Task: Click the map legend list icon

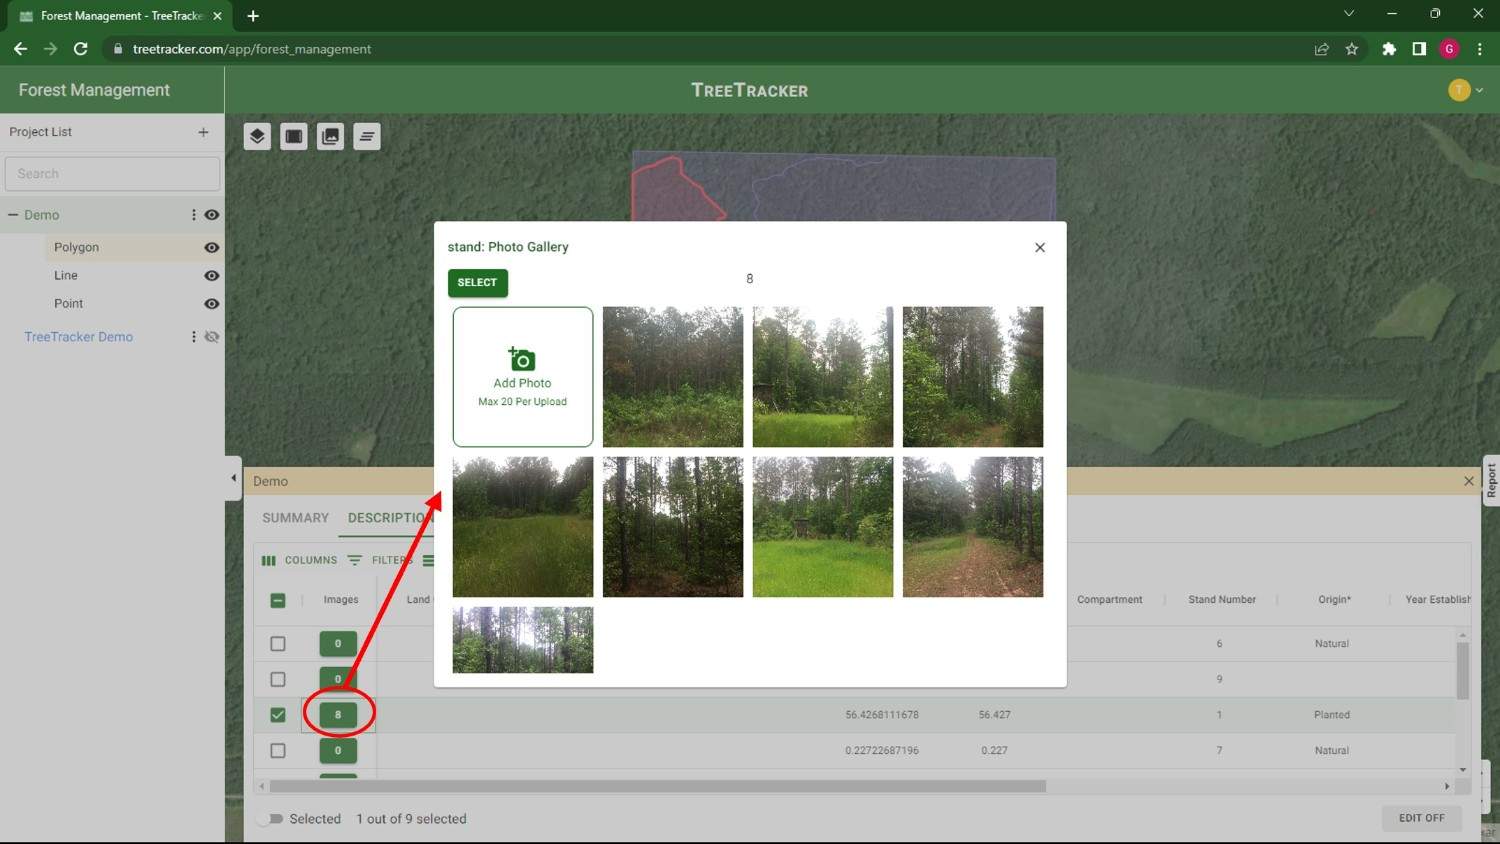Action: click(367, 136)
